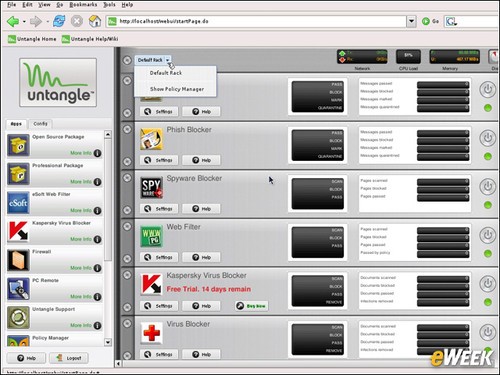Open the Bookmarks menu
500x375 pixels.
point(83,5)
